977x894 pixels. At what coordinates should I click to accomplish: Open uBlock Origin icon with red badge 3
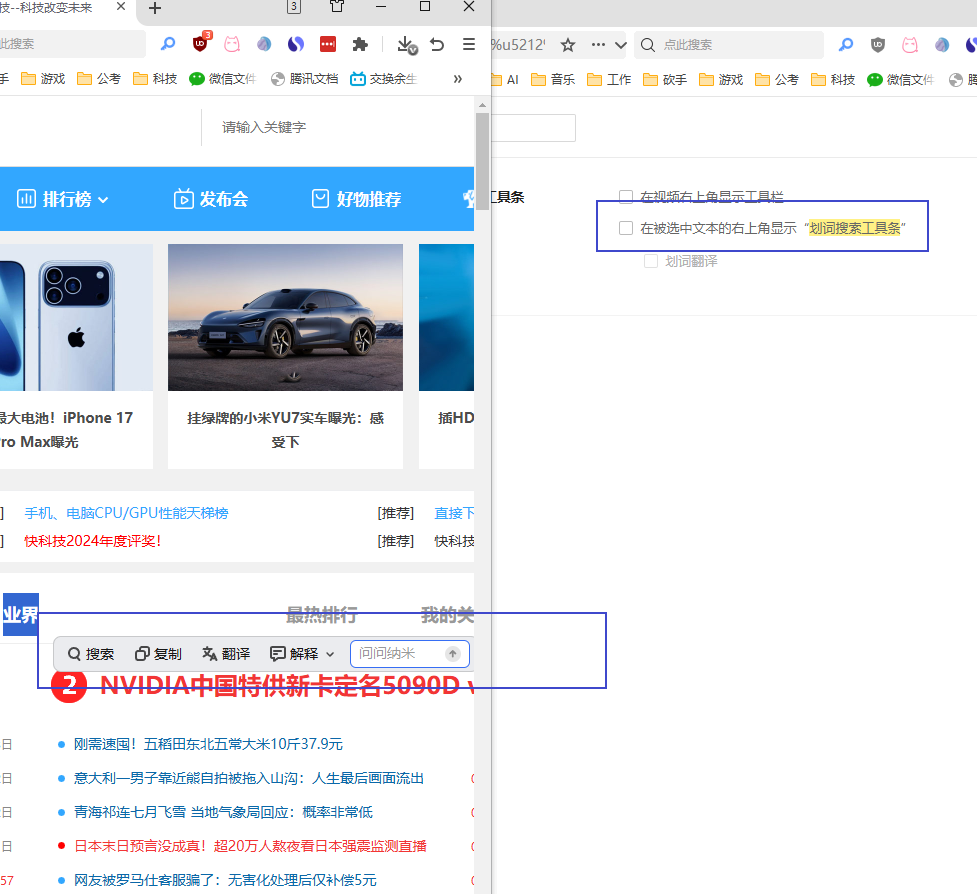tap(201, 44)
